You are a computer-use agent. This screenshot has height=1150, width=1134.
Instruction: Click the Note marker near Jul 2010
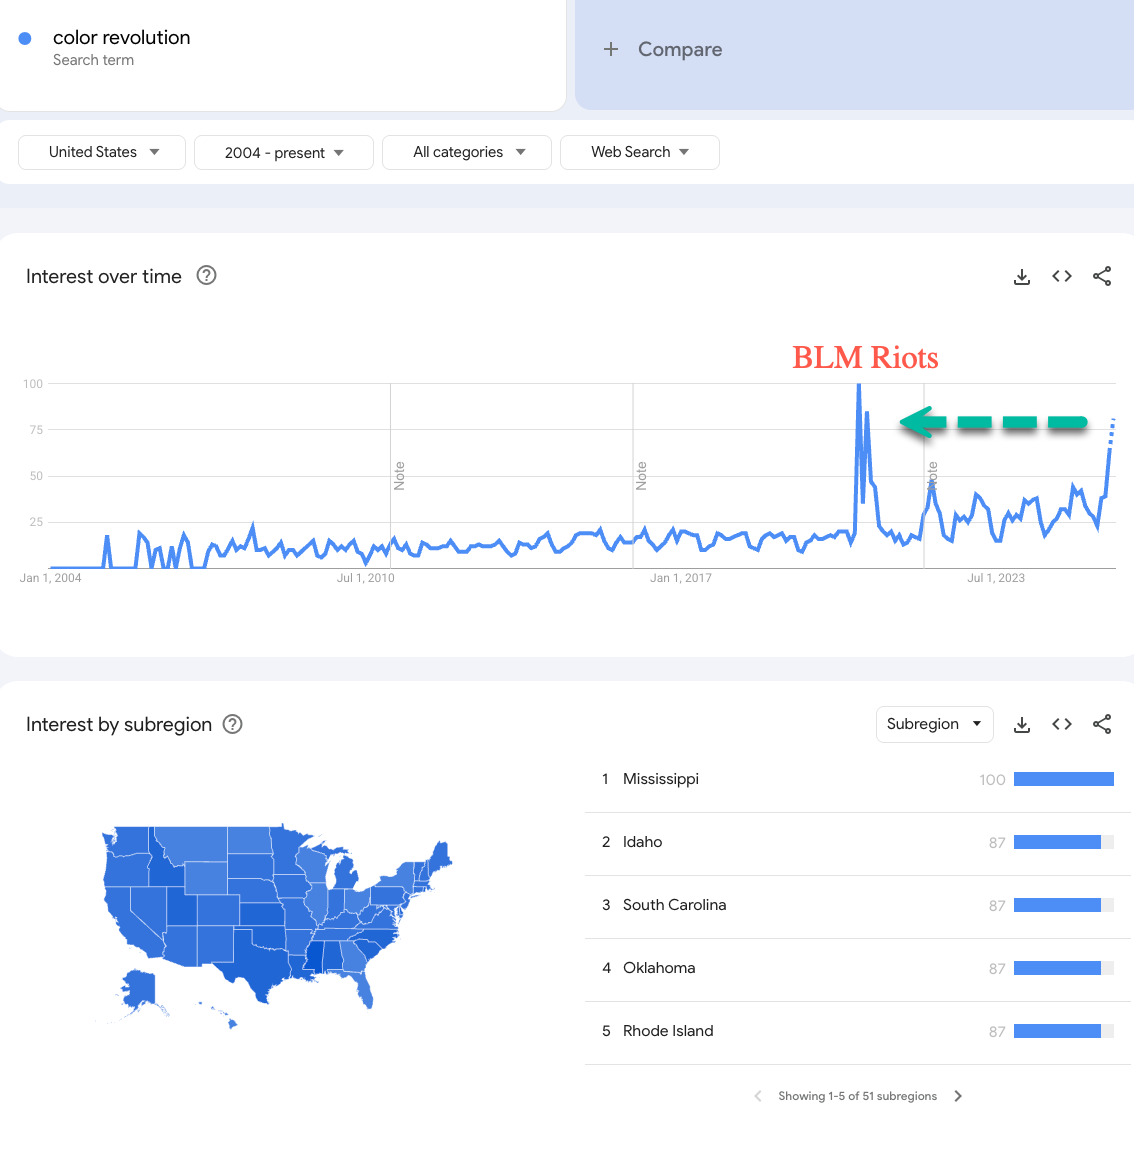(x=399, y=475)
